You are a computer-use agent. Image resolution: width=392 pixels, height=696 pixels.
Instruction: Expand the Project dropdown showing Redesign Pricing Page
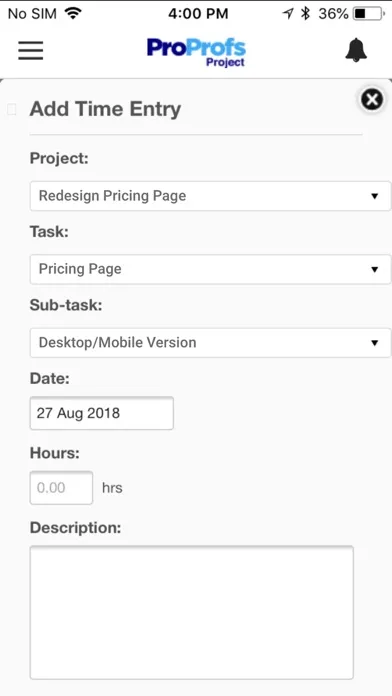pyautogui.click(x=210, y=196)
